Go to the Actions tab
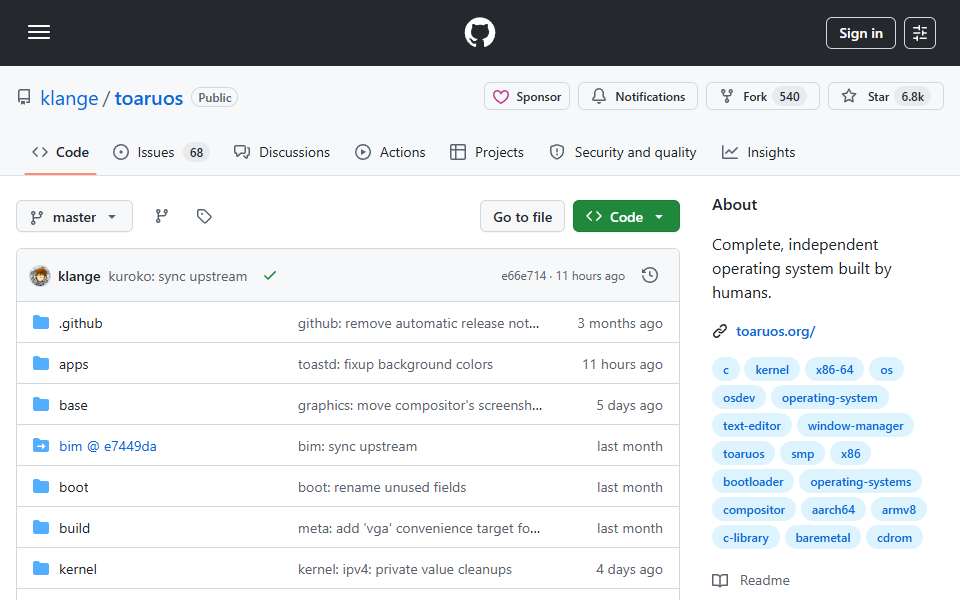 390,152
